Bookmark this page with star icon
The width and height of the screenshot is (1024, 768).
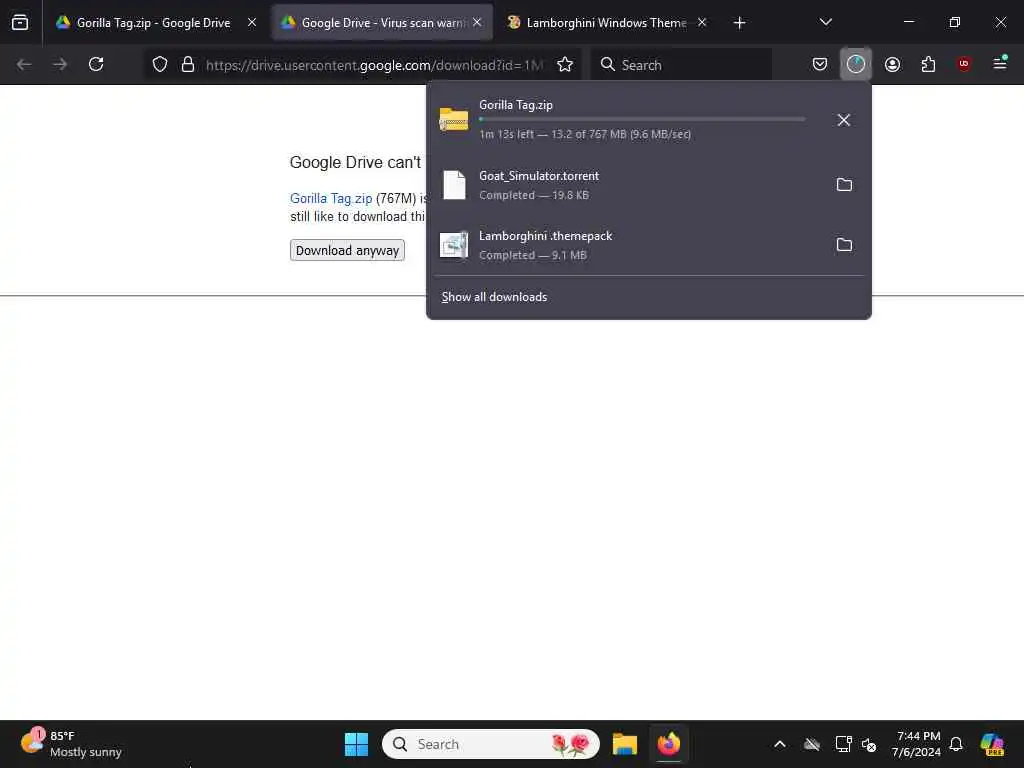tap(565, 65)
